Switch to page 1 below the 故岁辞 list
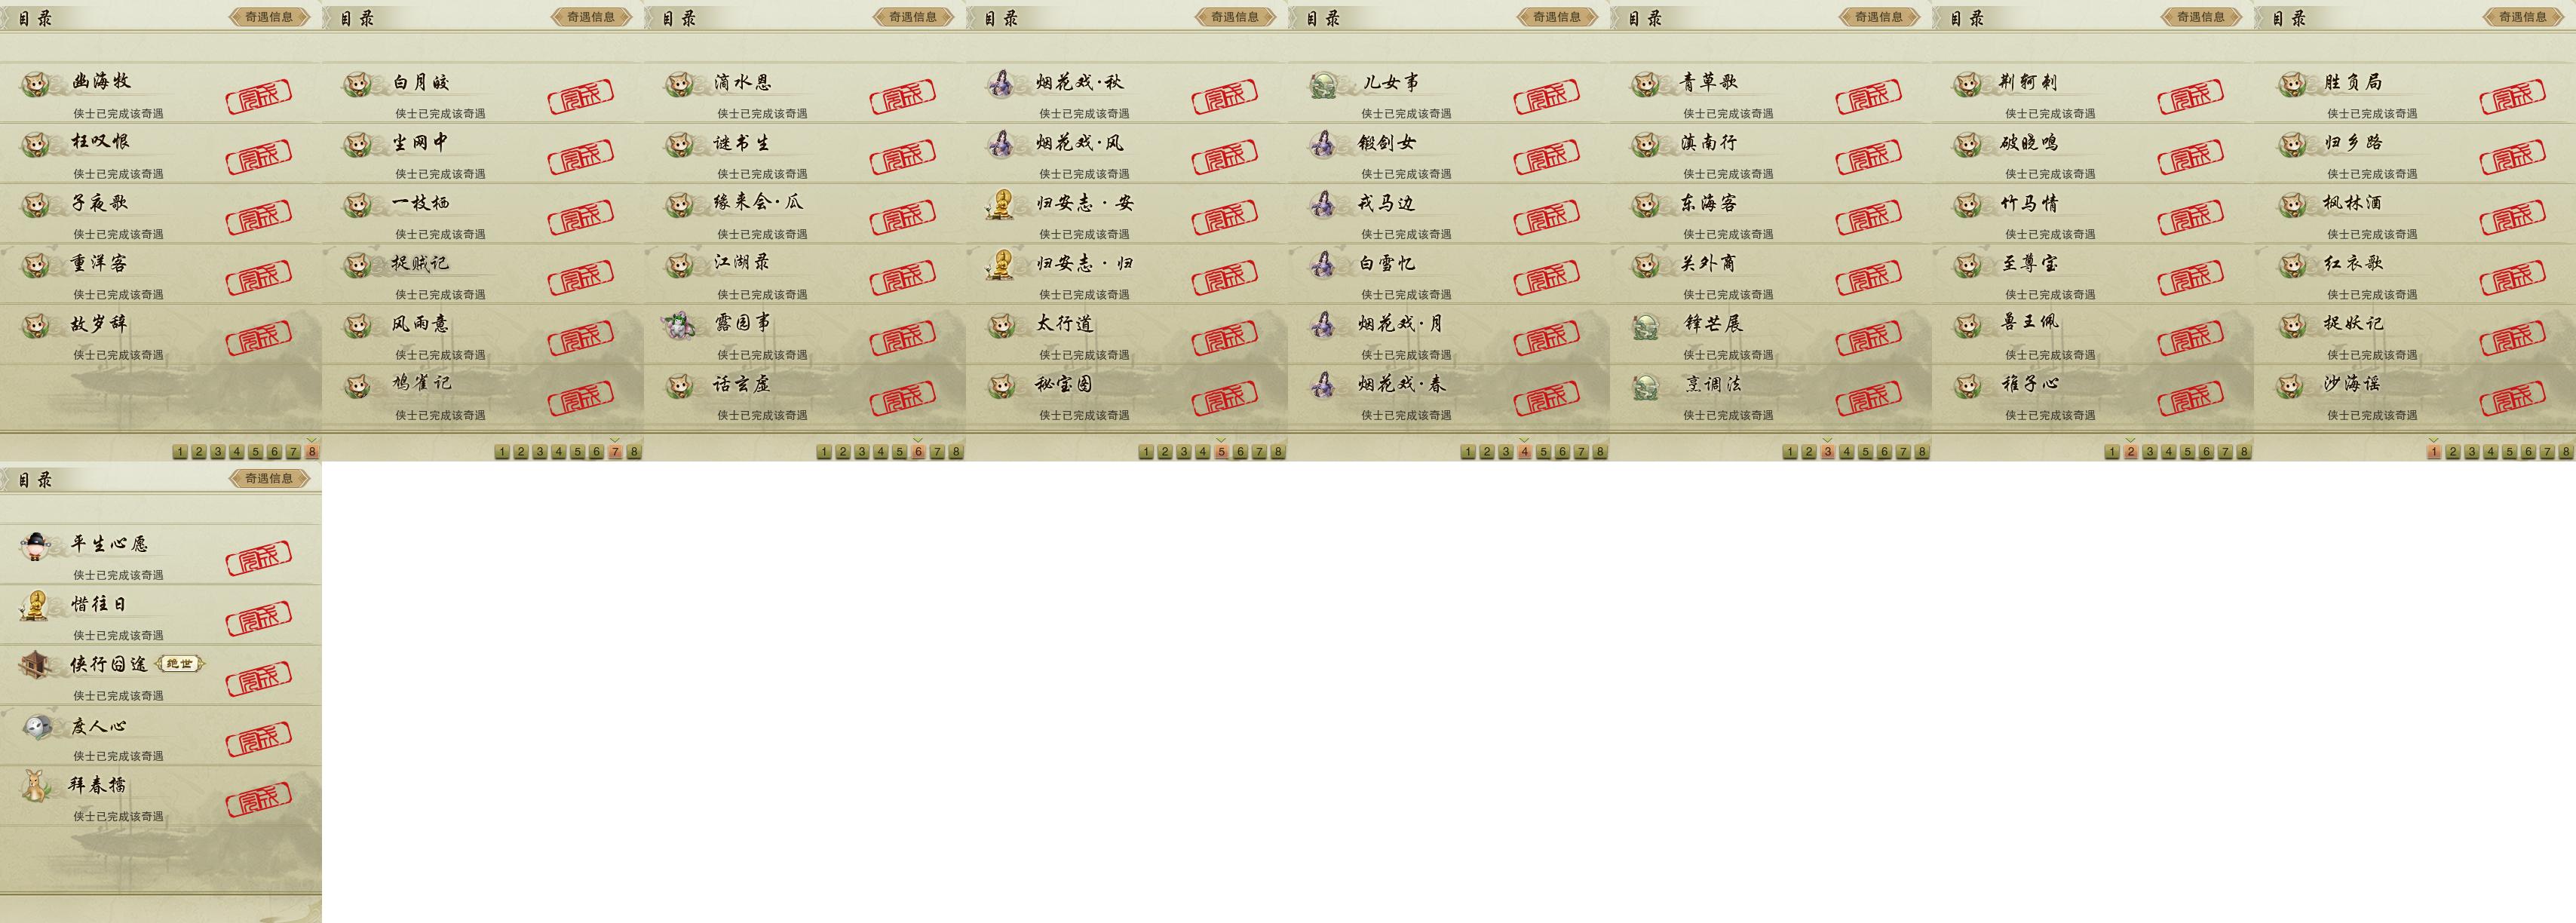 coord(180,452)
